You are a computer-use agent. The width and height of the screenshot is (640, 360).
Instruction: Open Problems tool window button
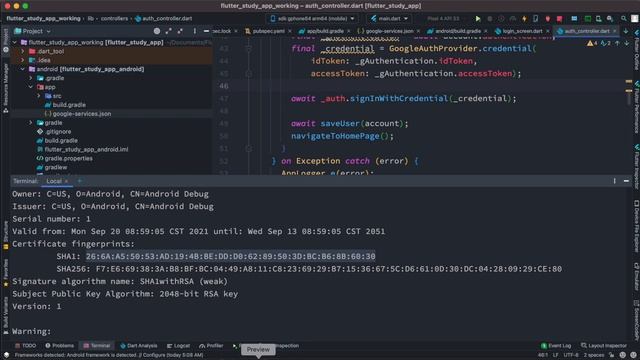(60, 346)
